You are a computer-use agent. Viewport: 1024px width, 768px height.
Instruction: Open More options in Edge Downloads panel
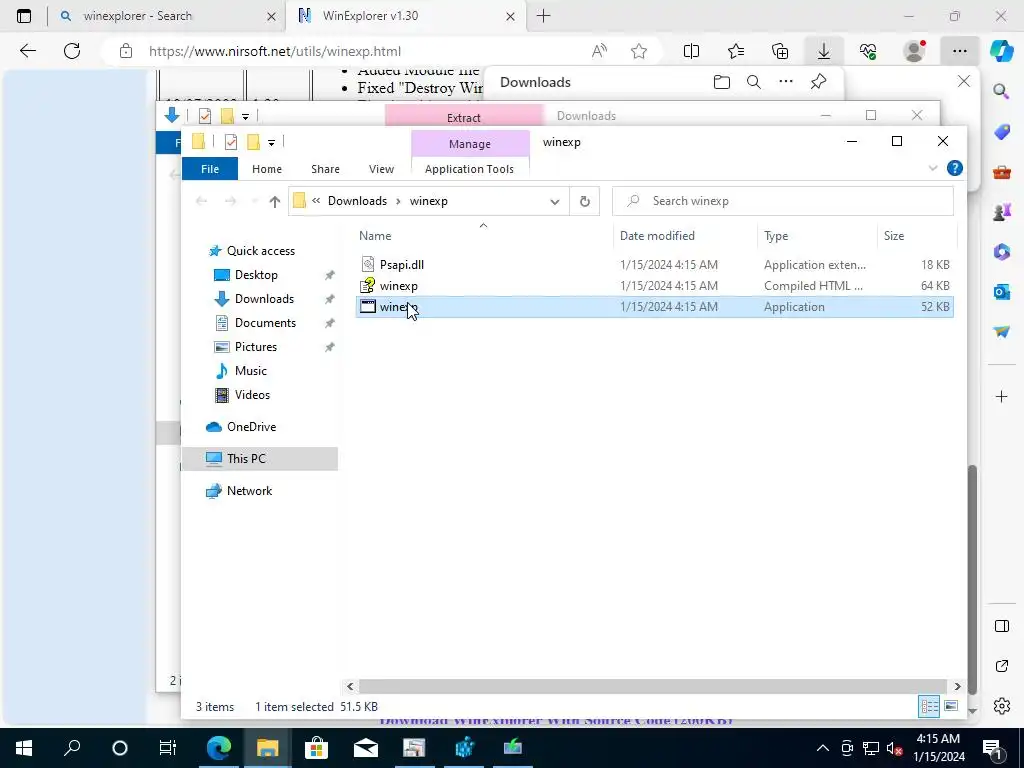[786, 82]
